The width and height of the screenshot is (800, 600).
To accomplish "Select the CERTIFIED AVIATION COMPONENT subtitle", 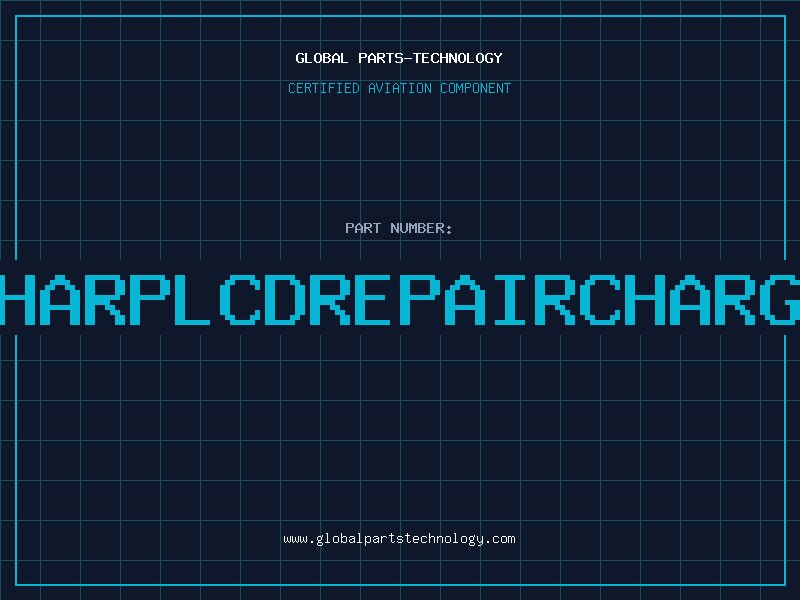I will (399, 88).
